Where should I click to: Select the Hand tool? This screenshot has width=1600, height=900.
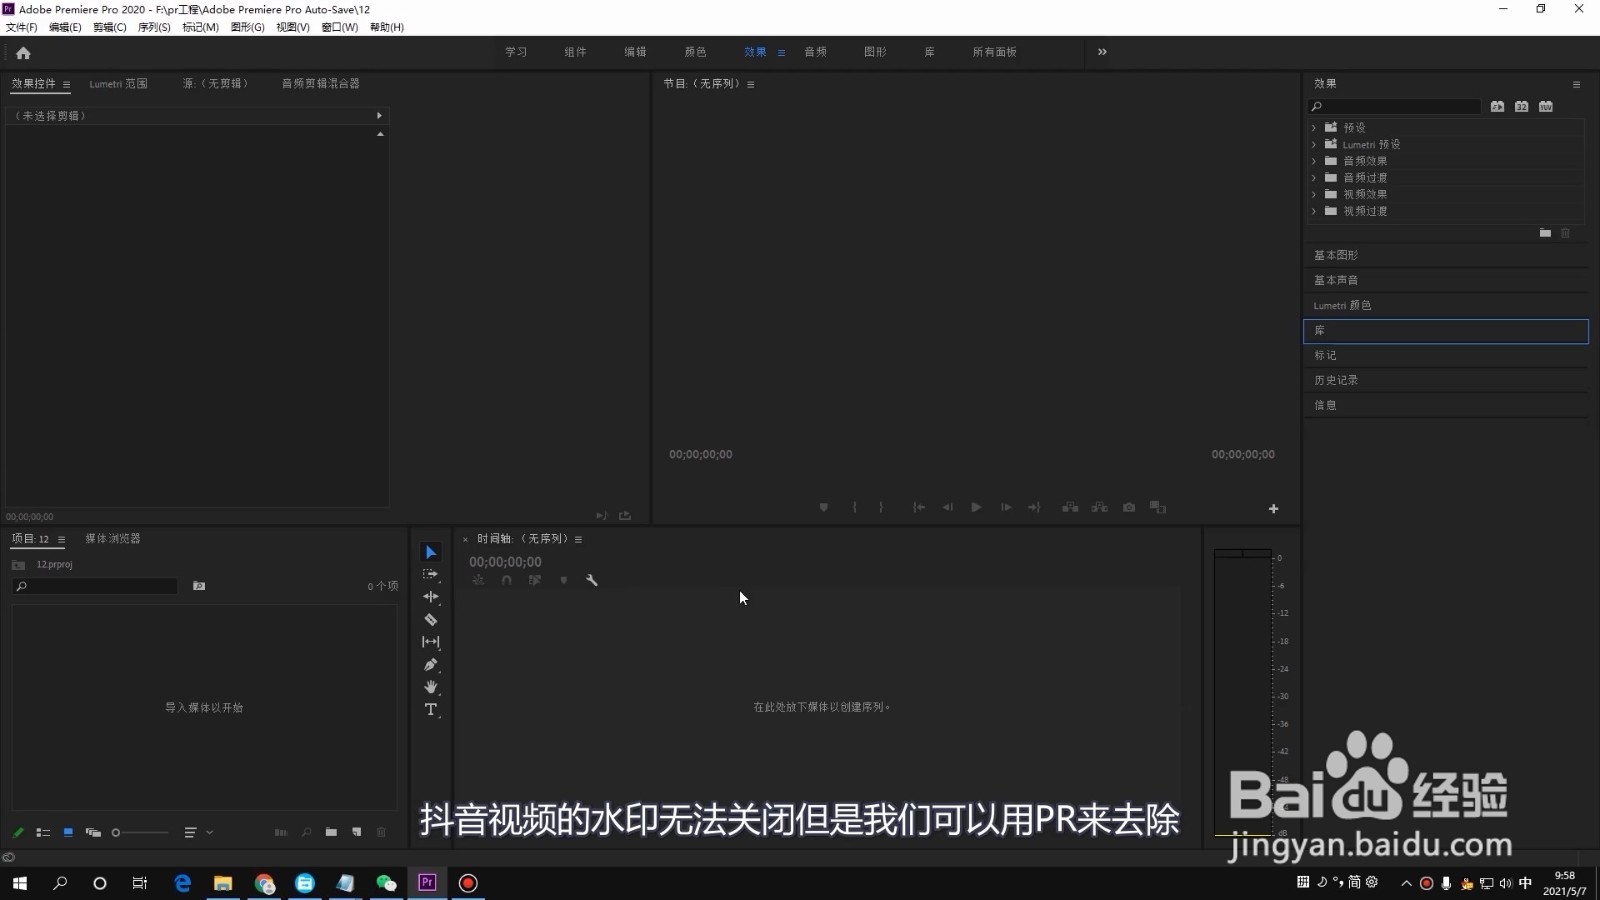[431, 687]
